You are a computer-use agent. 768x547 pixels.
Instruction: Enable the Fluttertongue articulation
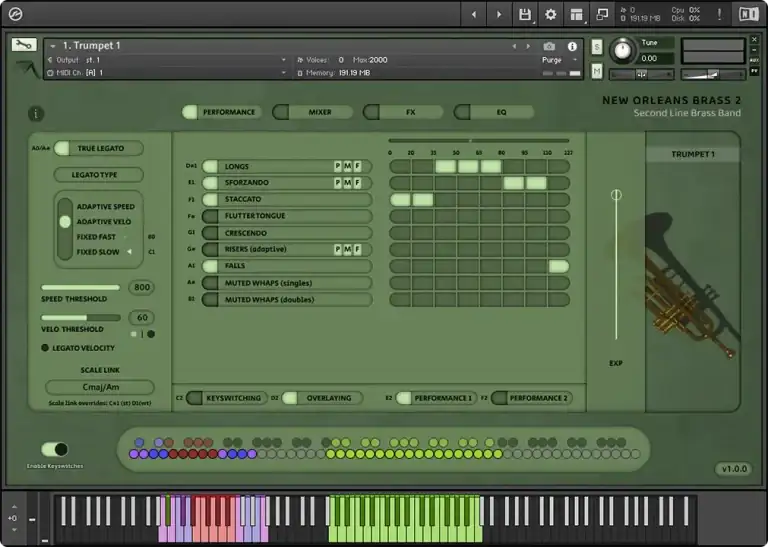(210, 216)
